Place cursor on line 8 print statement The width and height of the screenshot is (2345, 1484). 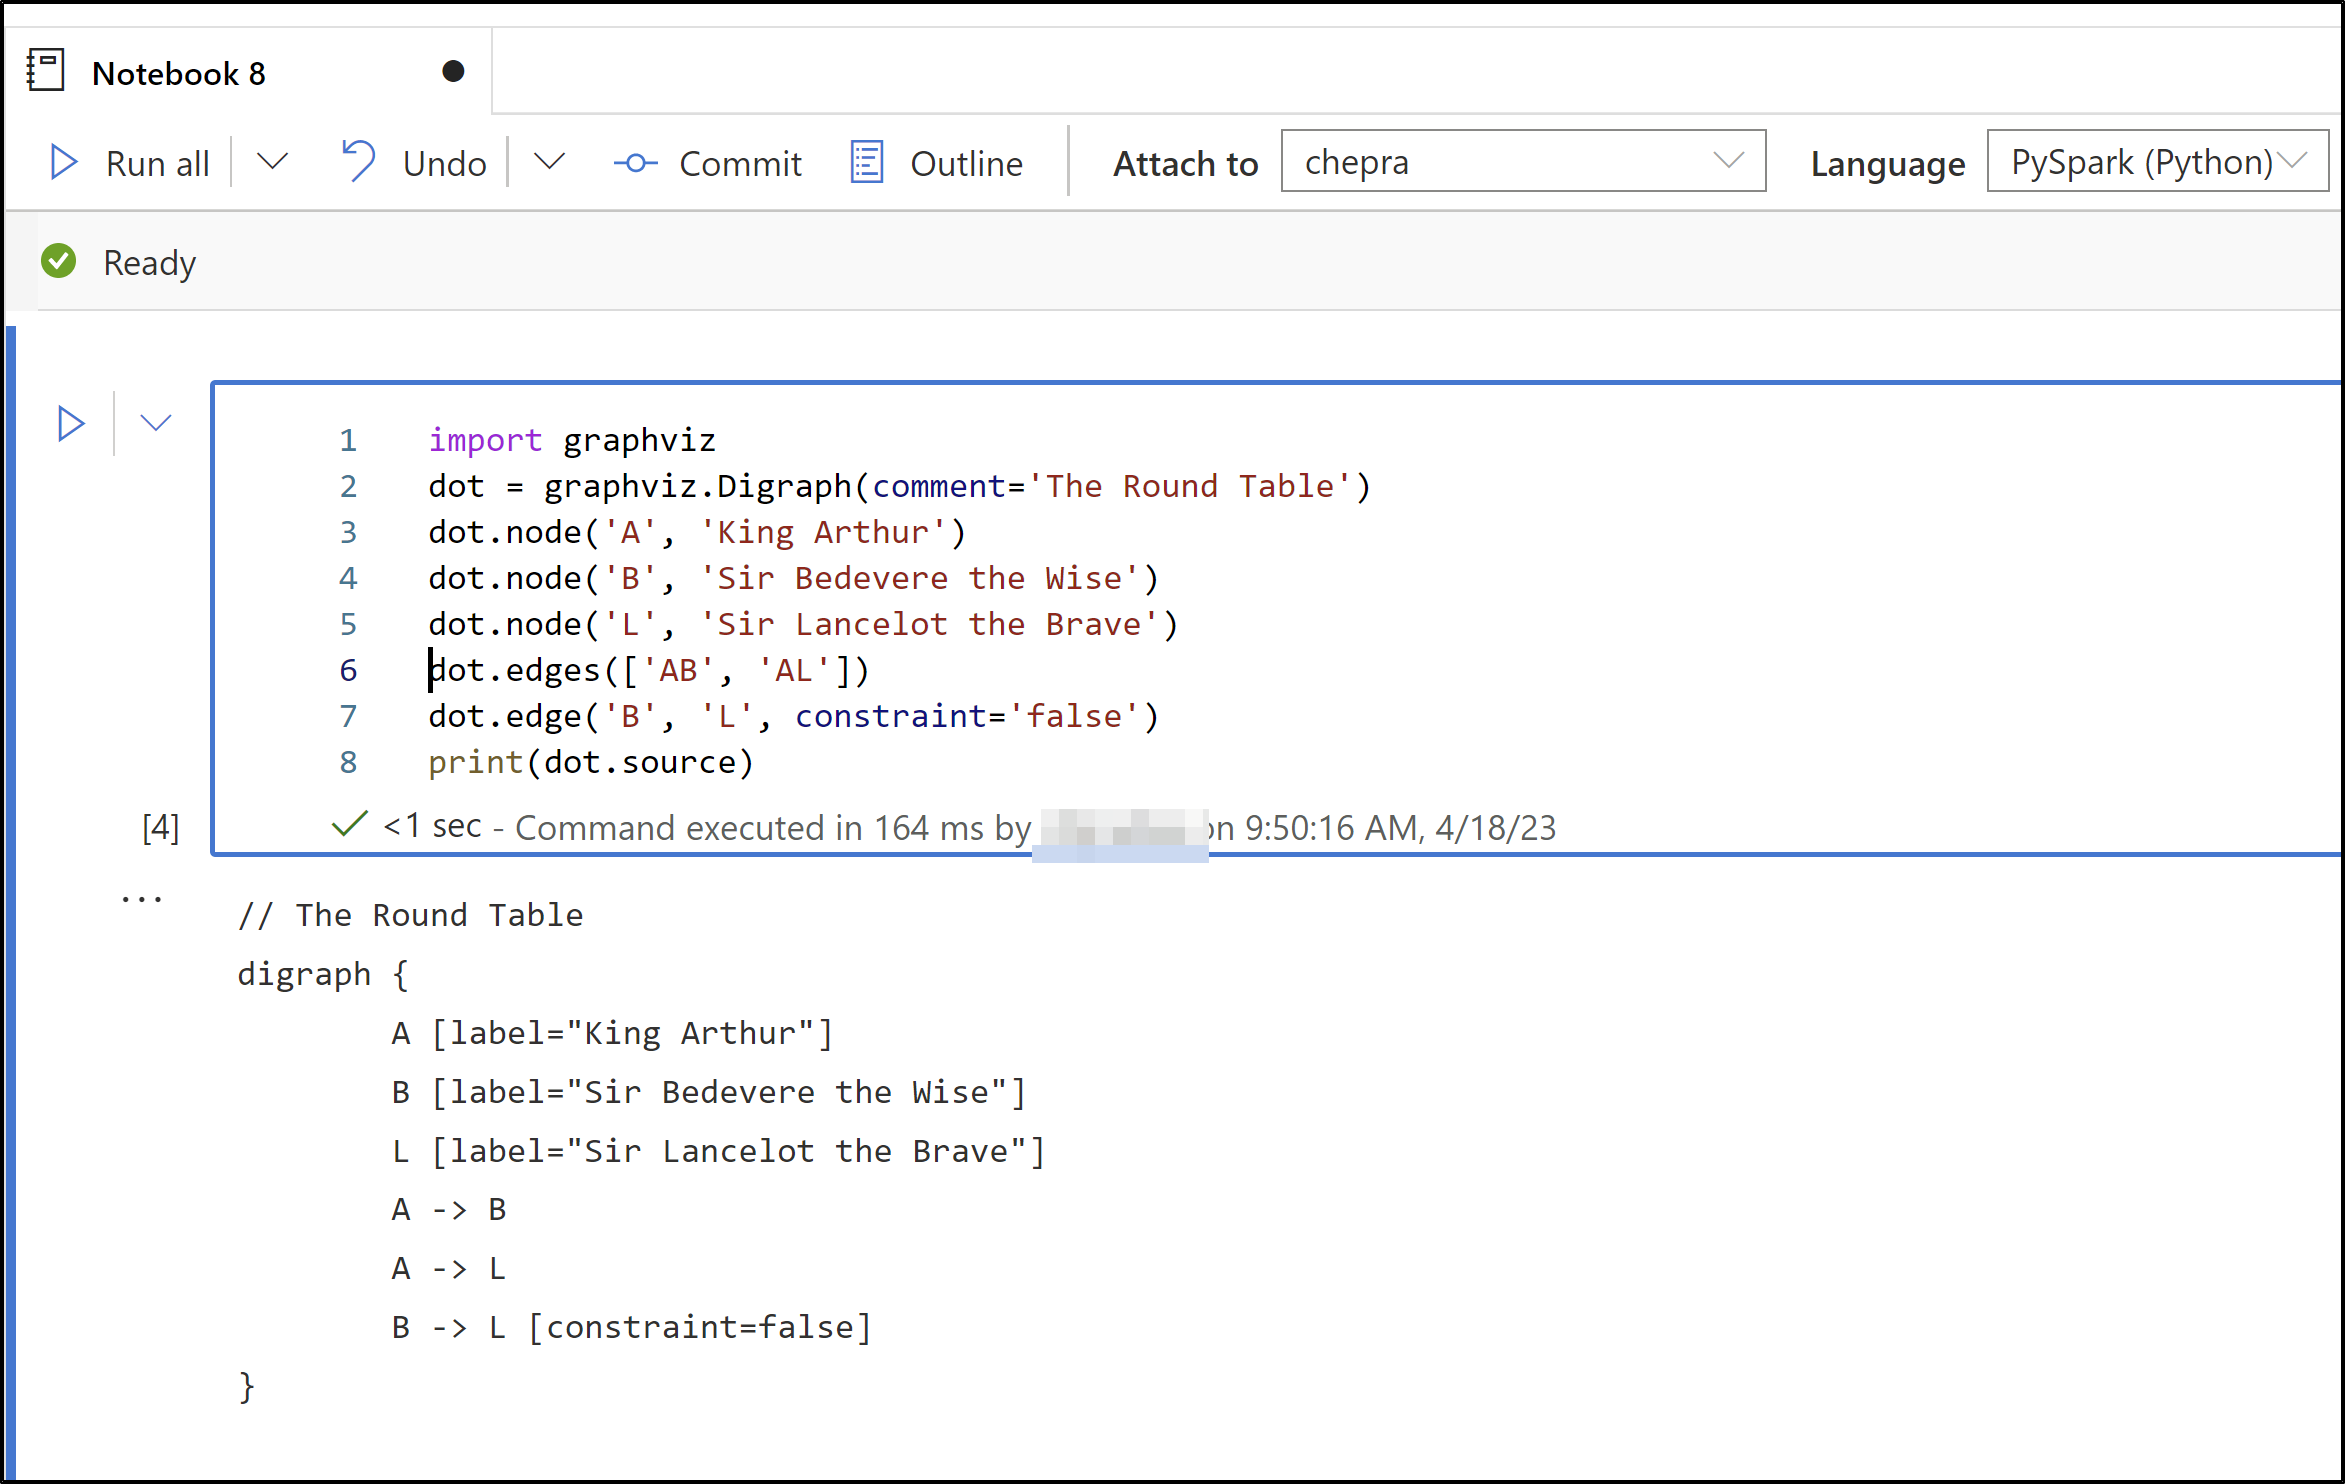tap(590, 762)
